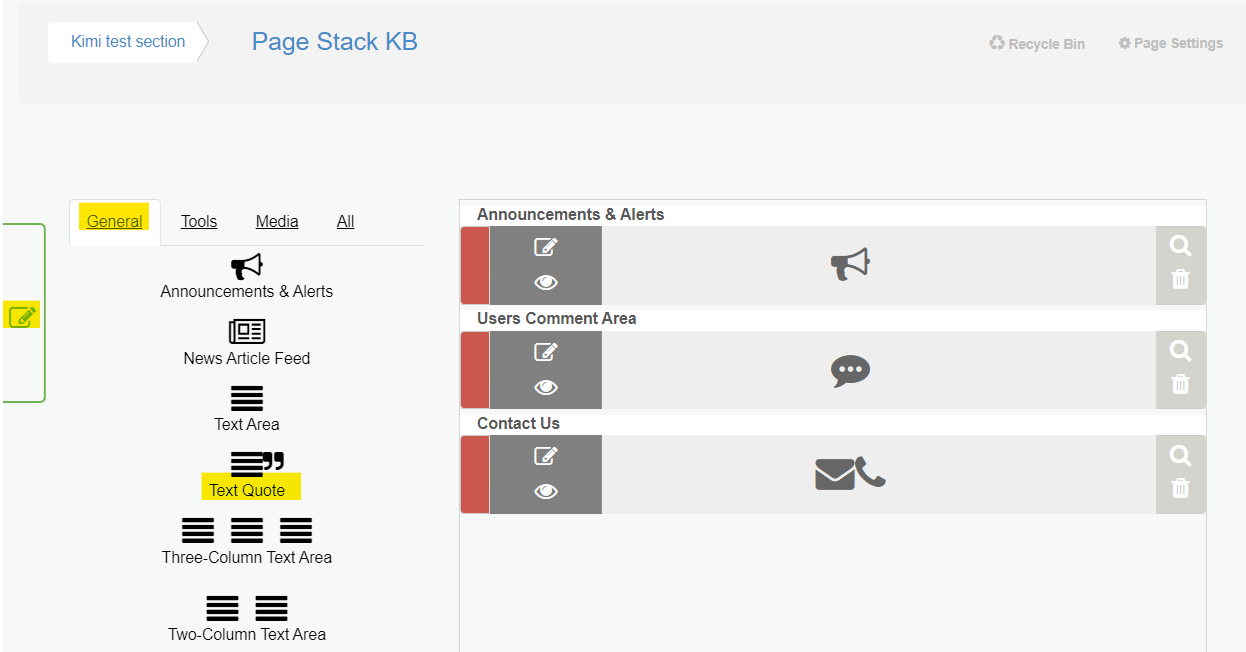
Task: Pick the Text Area lines icon
Action: point(247,398)
